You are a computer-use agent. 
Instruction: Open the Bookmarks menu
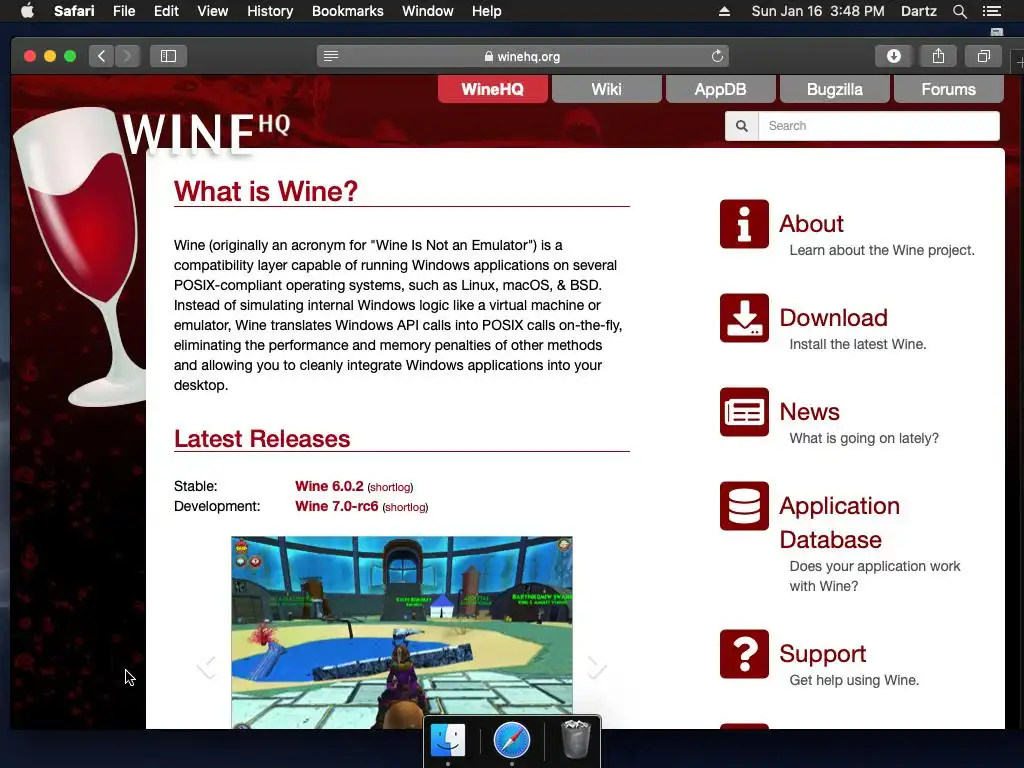point(347,11)
